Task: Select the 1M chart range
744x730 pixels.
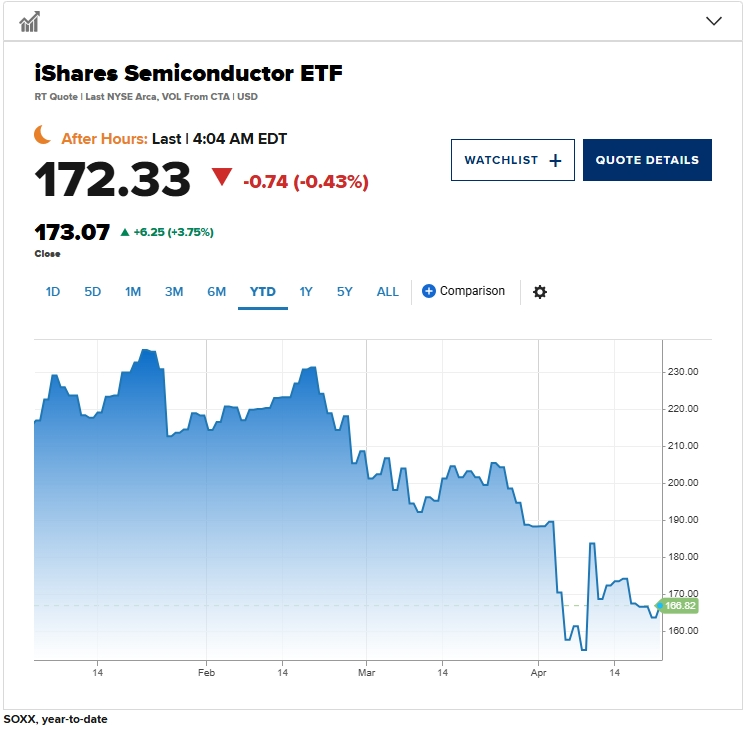Action: coord(133,291)
